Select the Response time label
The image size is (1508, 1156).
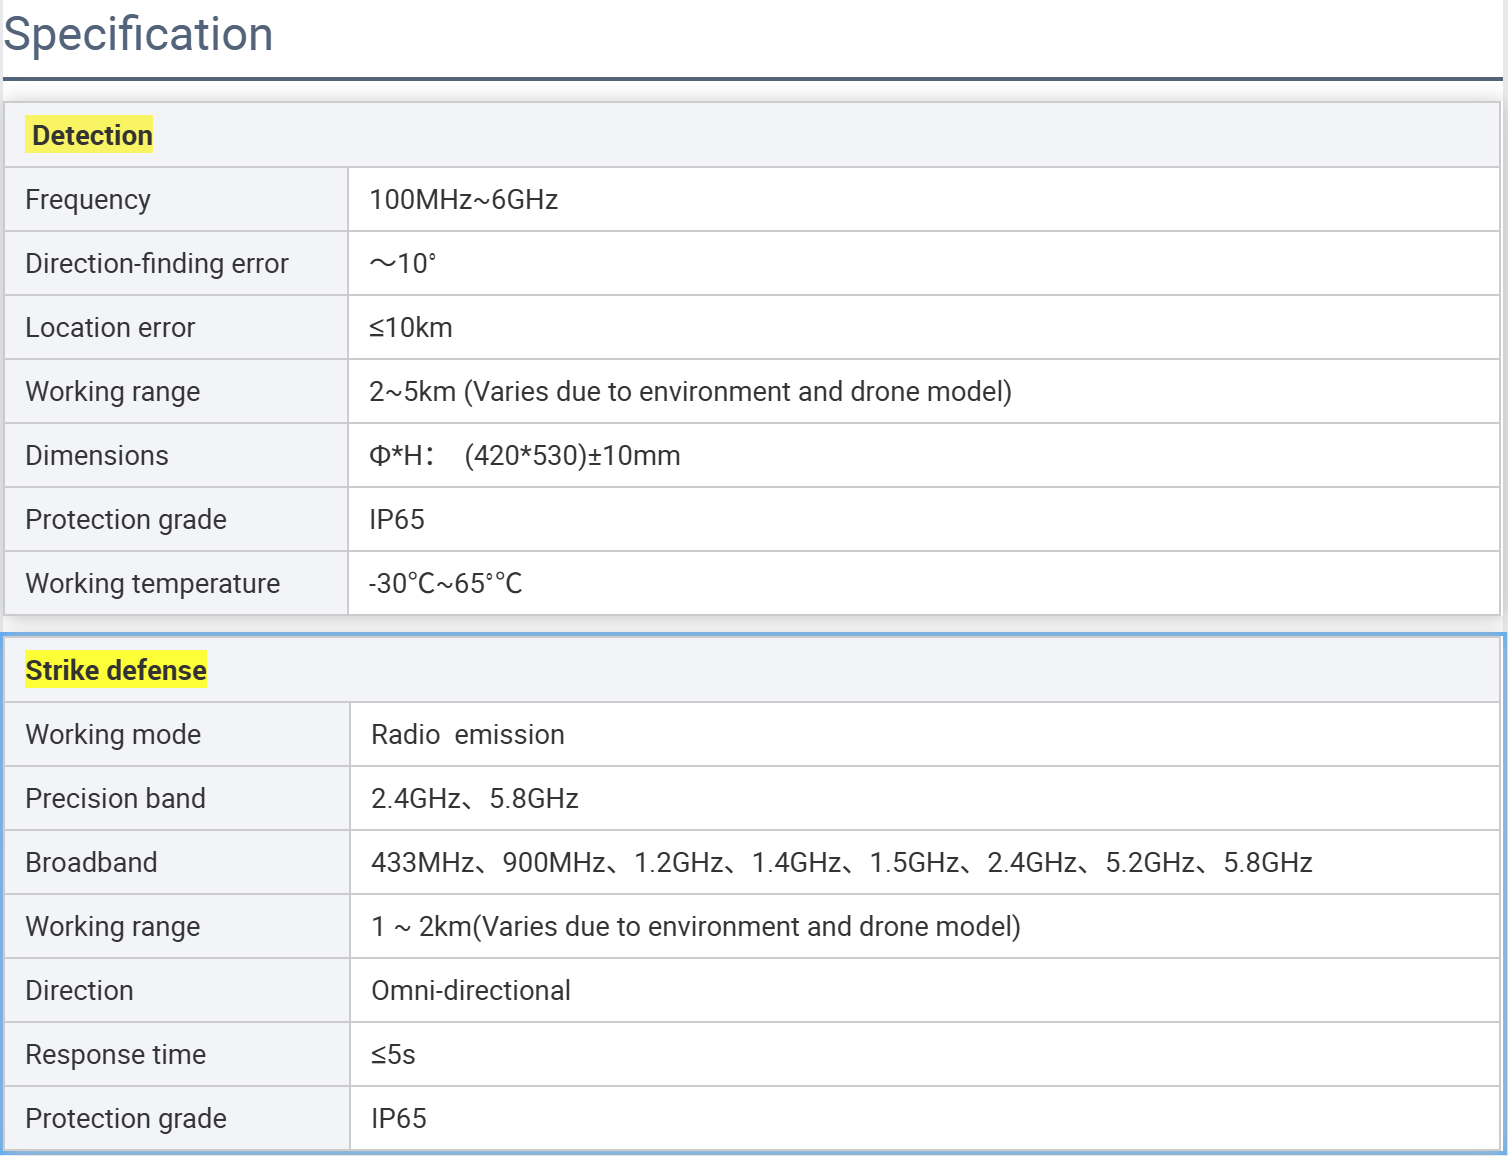point(115,1054)
